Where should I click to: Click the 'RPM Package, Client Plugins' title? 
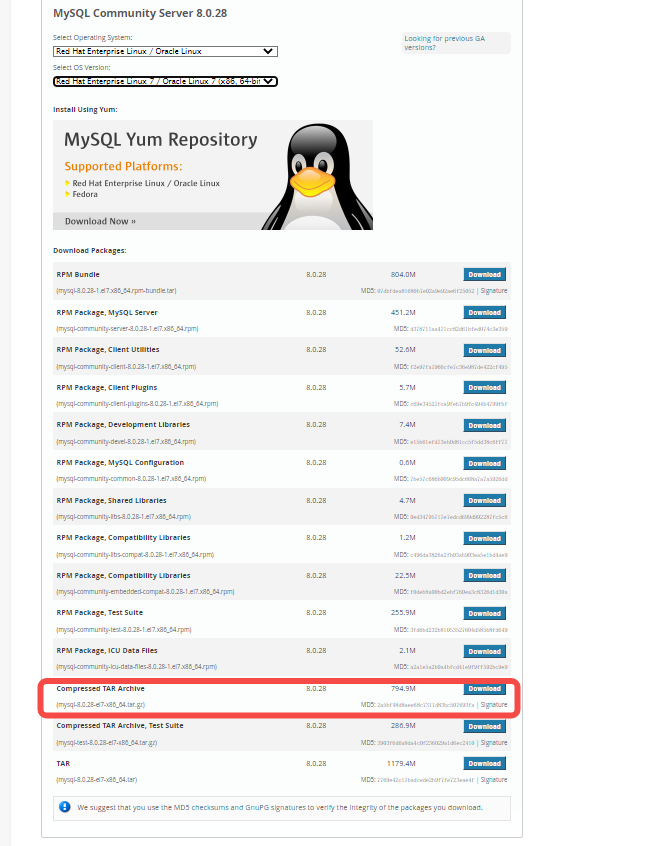point(107,387)
